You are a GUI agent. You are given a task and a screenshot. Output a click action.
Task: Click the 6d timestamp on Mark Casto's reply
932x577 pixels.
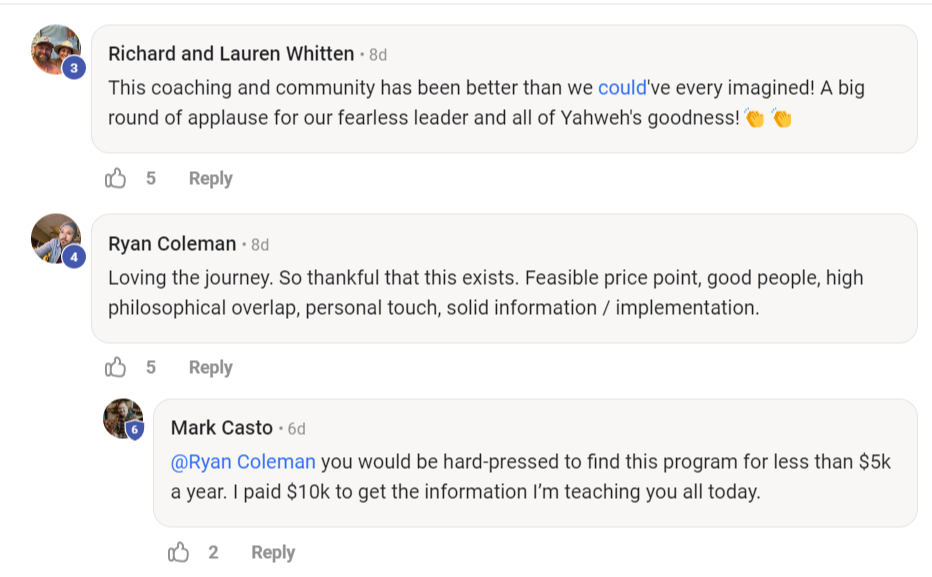tap(296, 429)
